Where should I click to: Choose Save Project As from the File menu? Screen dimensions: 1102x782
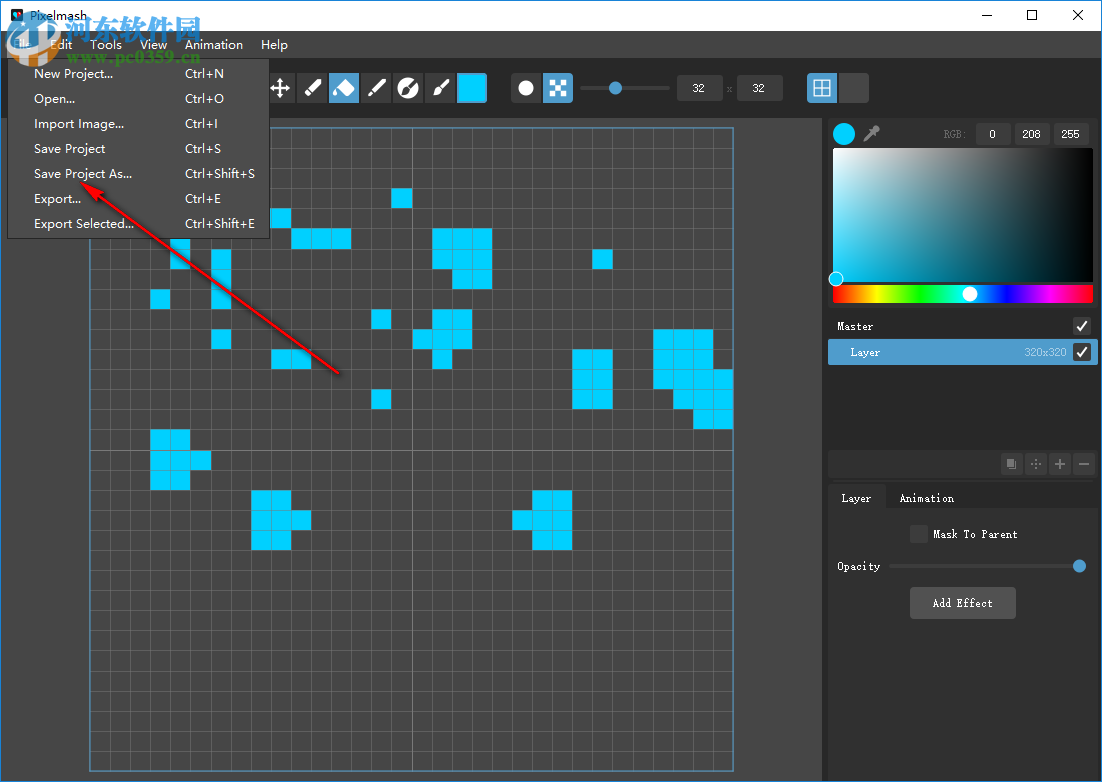pyautogui.click(x=83, y=173)
